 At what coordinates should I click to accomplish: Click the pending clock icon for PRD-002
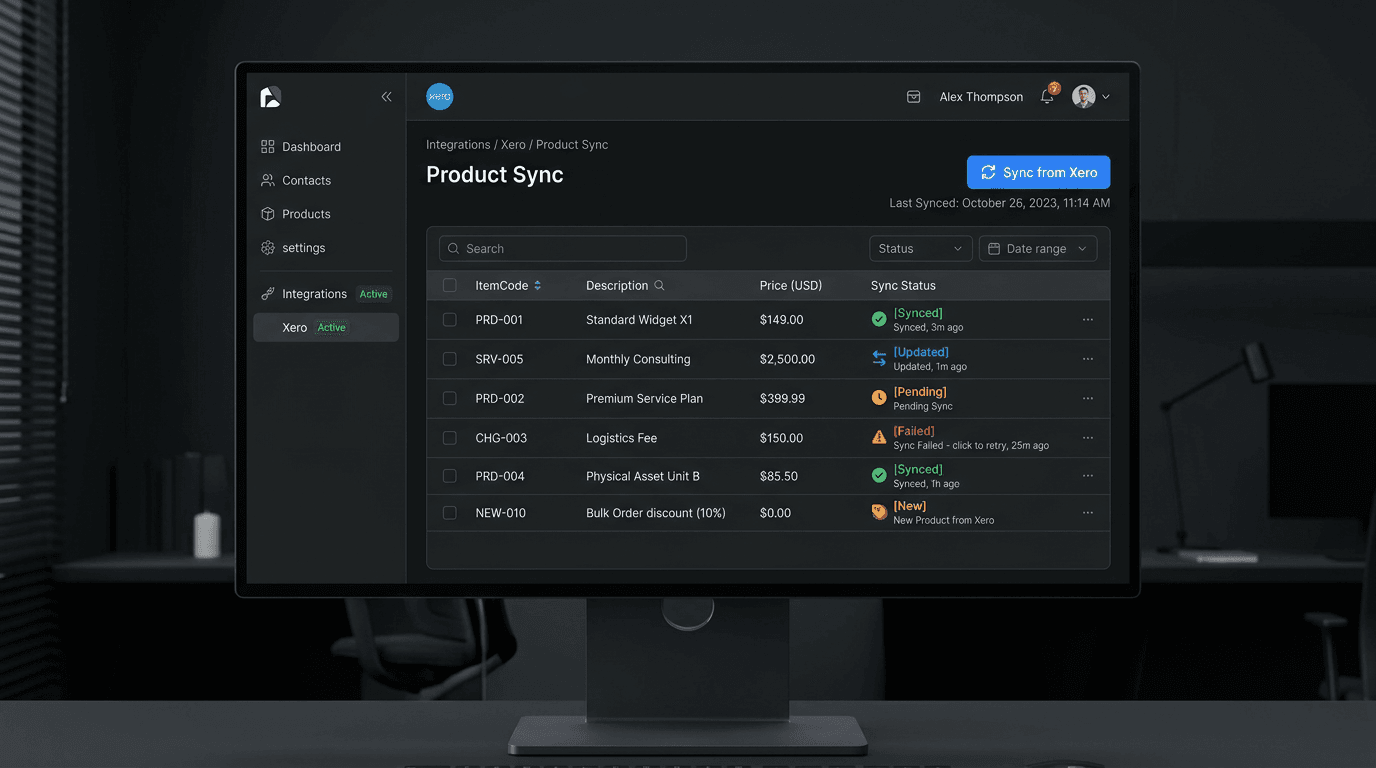point(878,397)
